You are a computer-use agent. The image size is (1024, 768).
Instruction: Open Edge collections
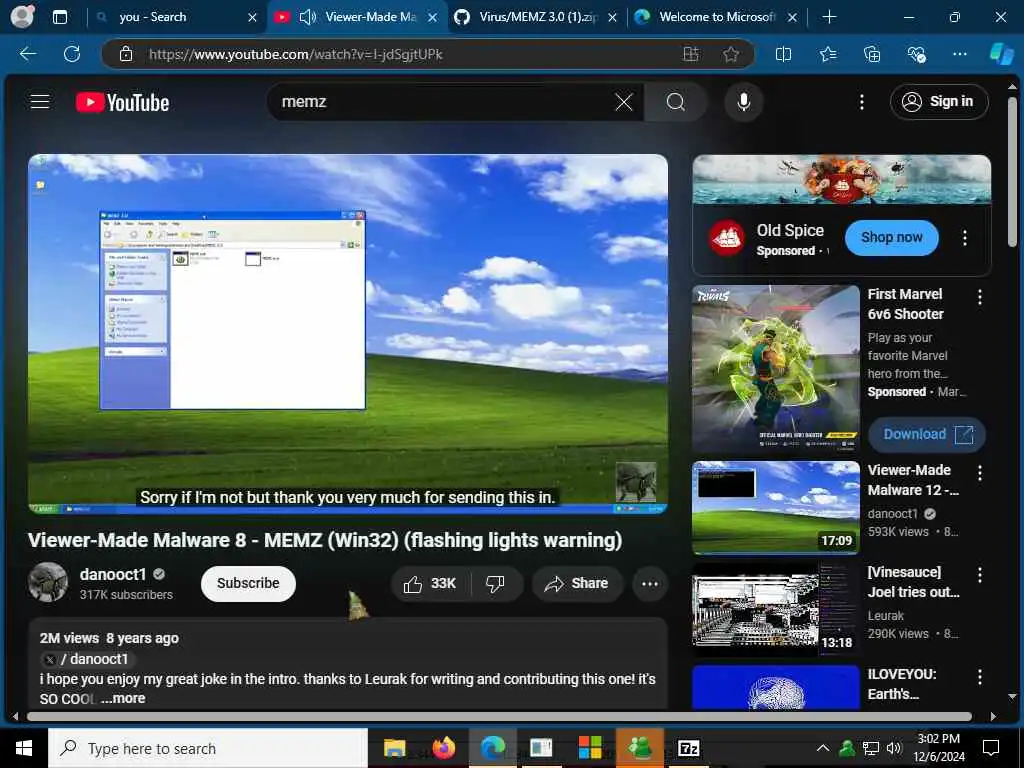(x=872, y=54)
